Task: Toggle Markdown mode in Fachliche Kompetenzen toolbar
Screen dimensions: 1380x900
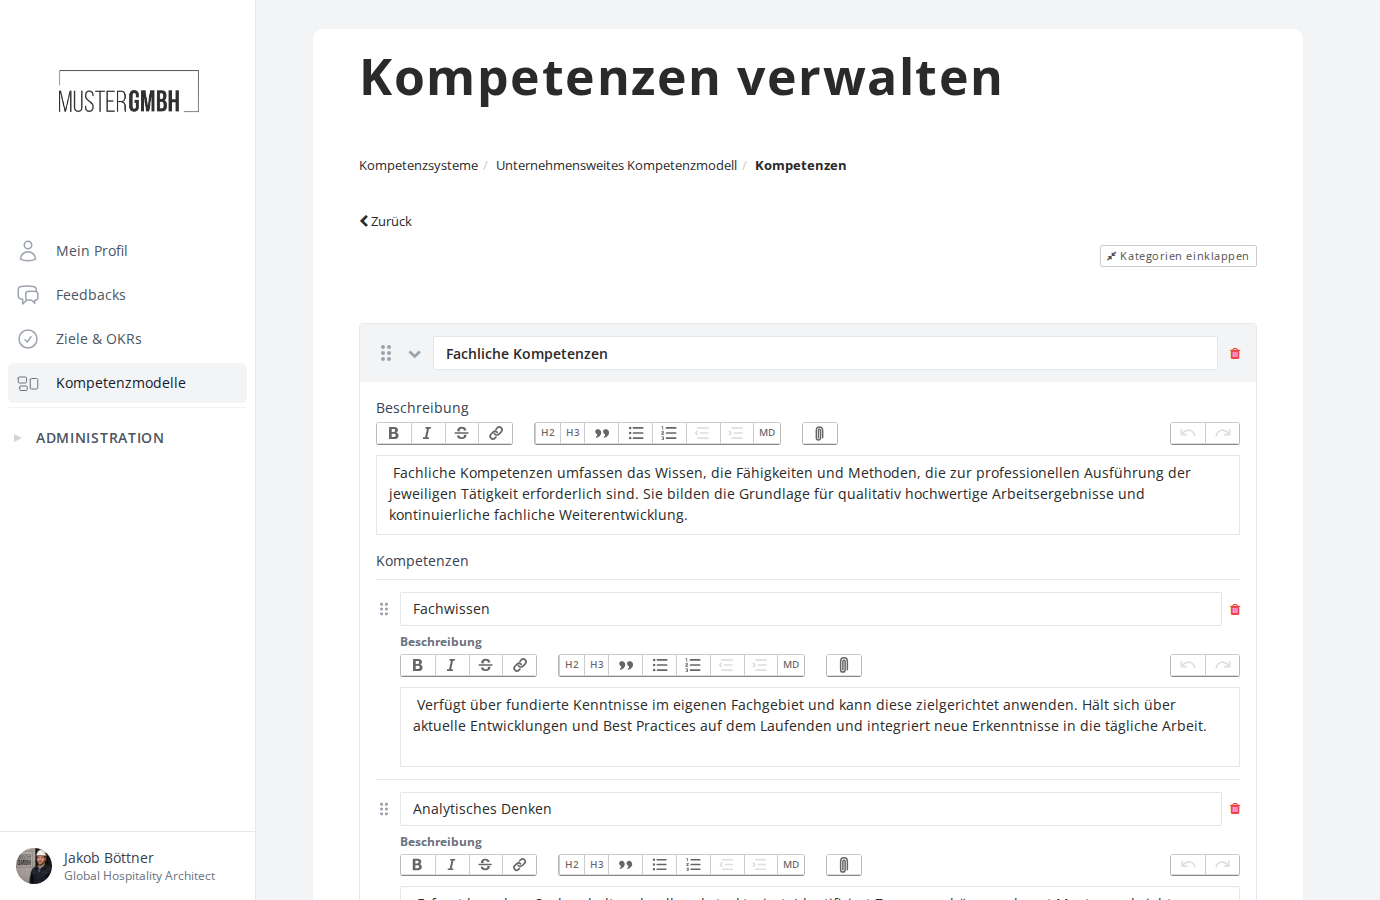Action: tap(767, 433)
